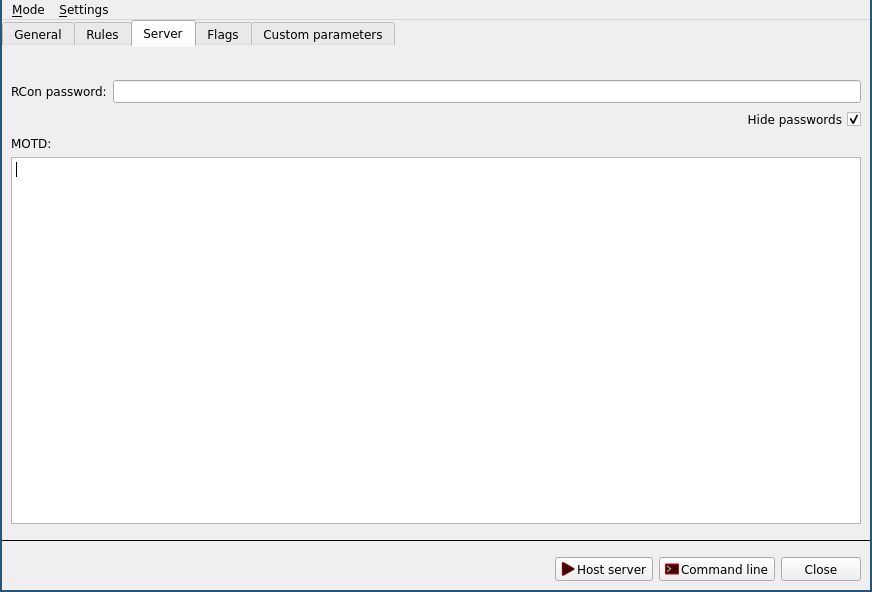This screenshot has width=872, height=592.
Task: Click the separator line above the bottom buttons
Action: [436, 541]
